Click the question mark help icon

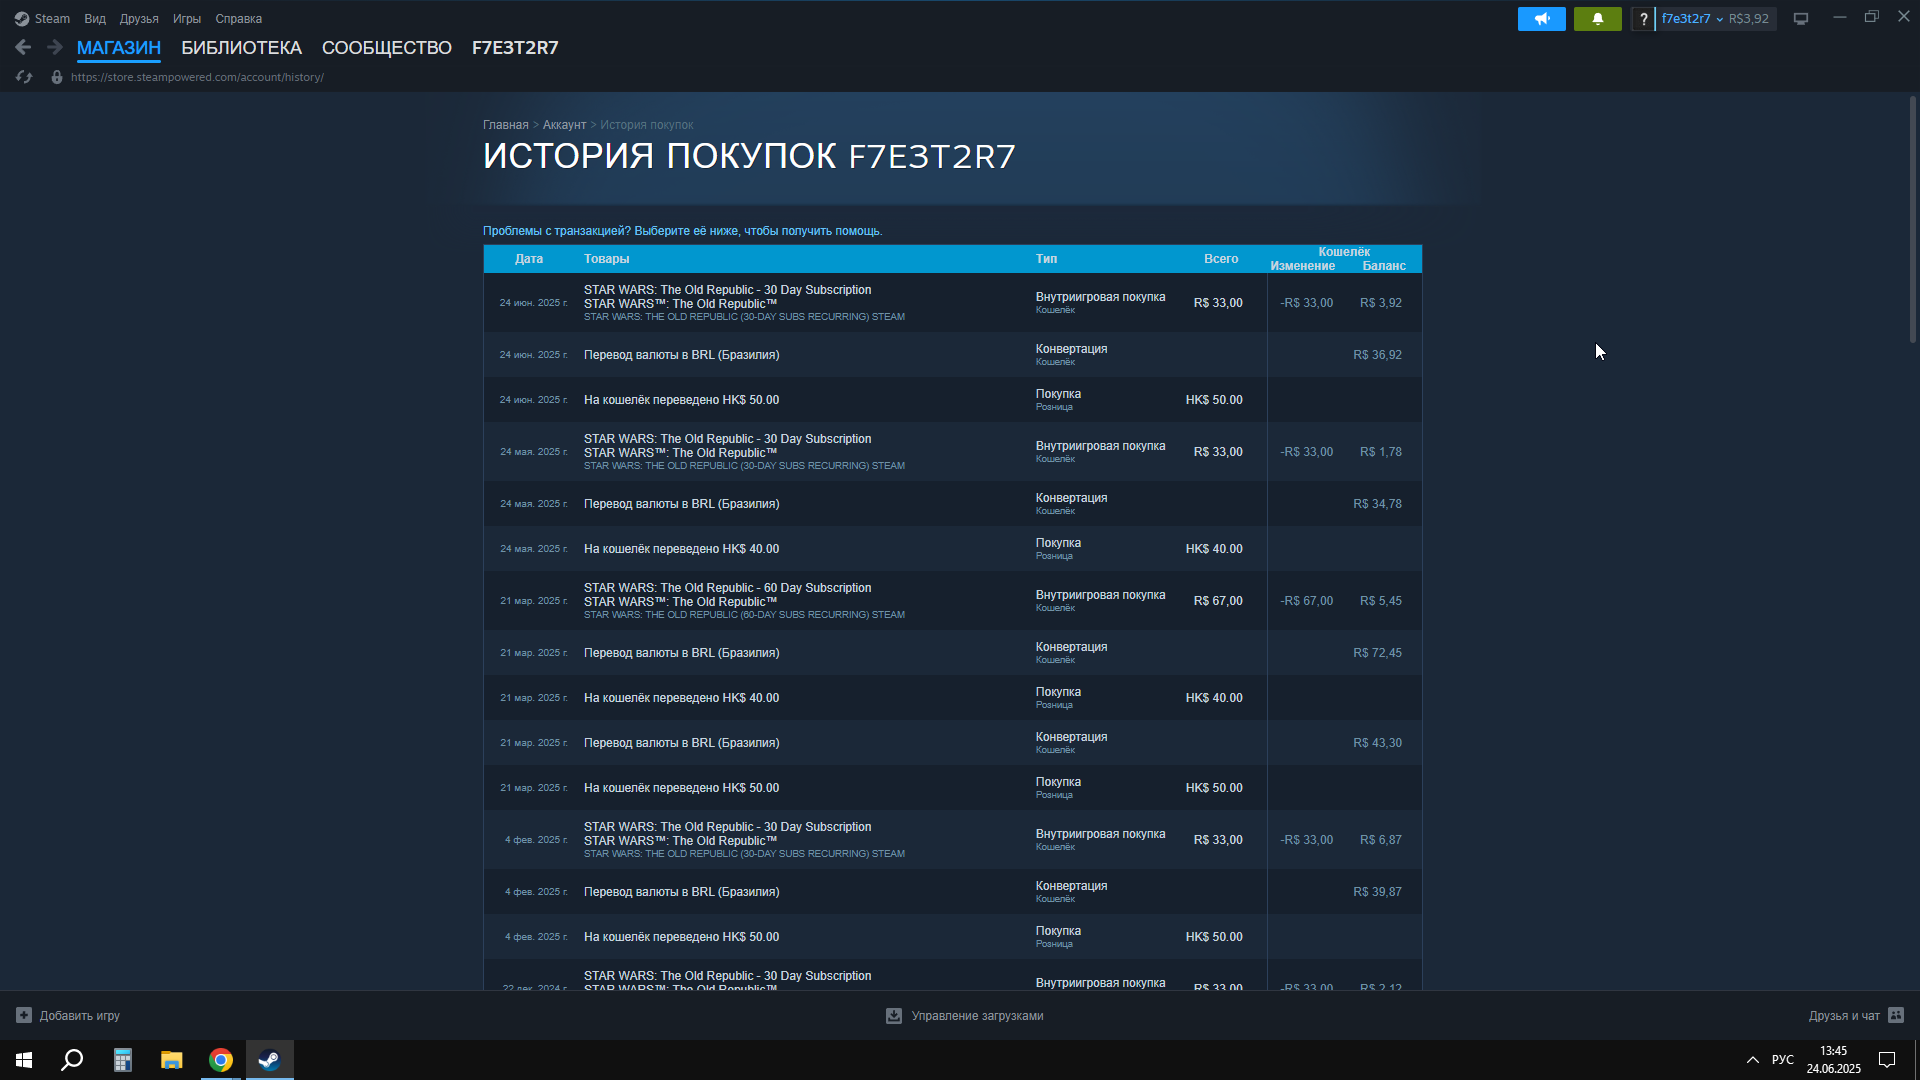click(x=1643, y=19)
